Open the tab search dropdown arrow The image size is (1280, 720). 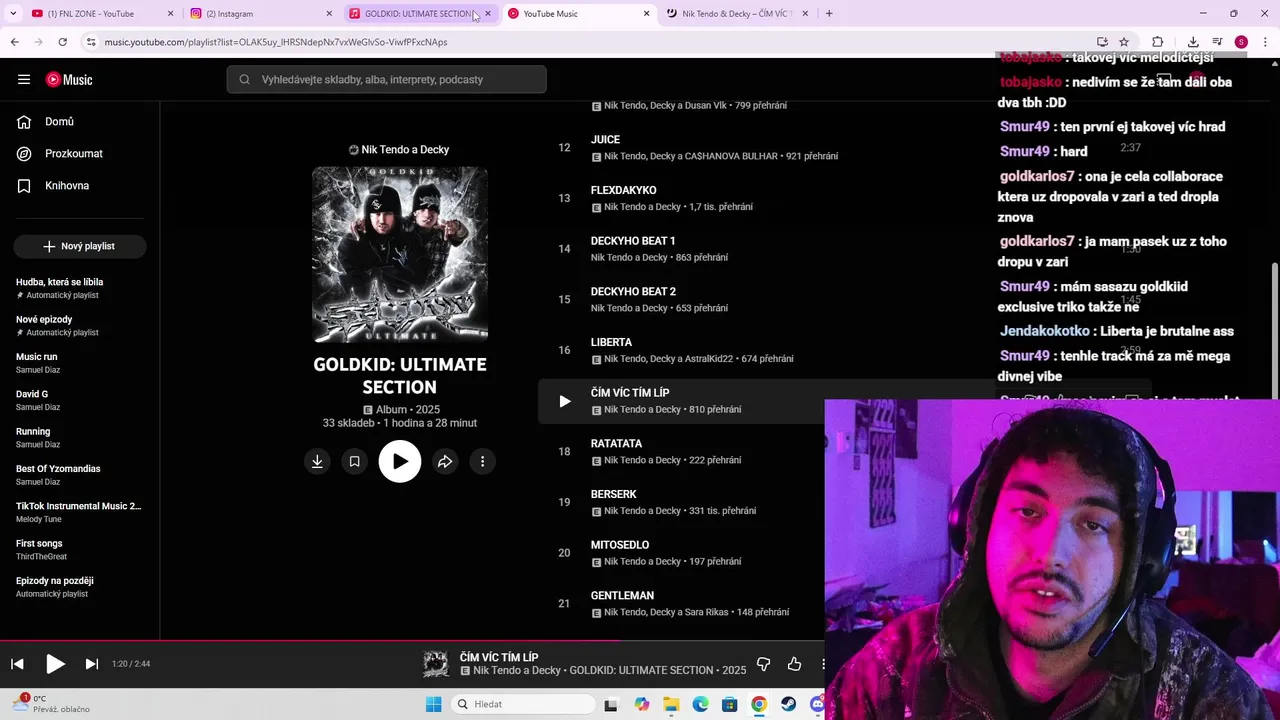coord(12,14)
